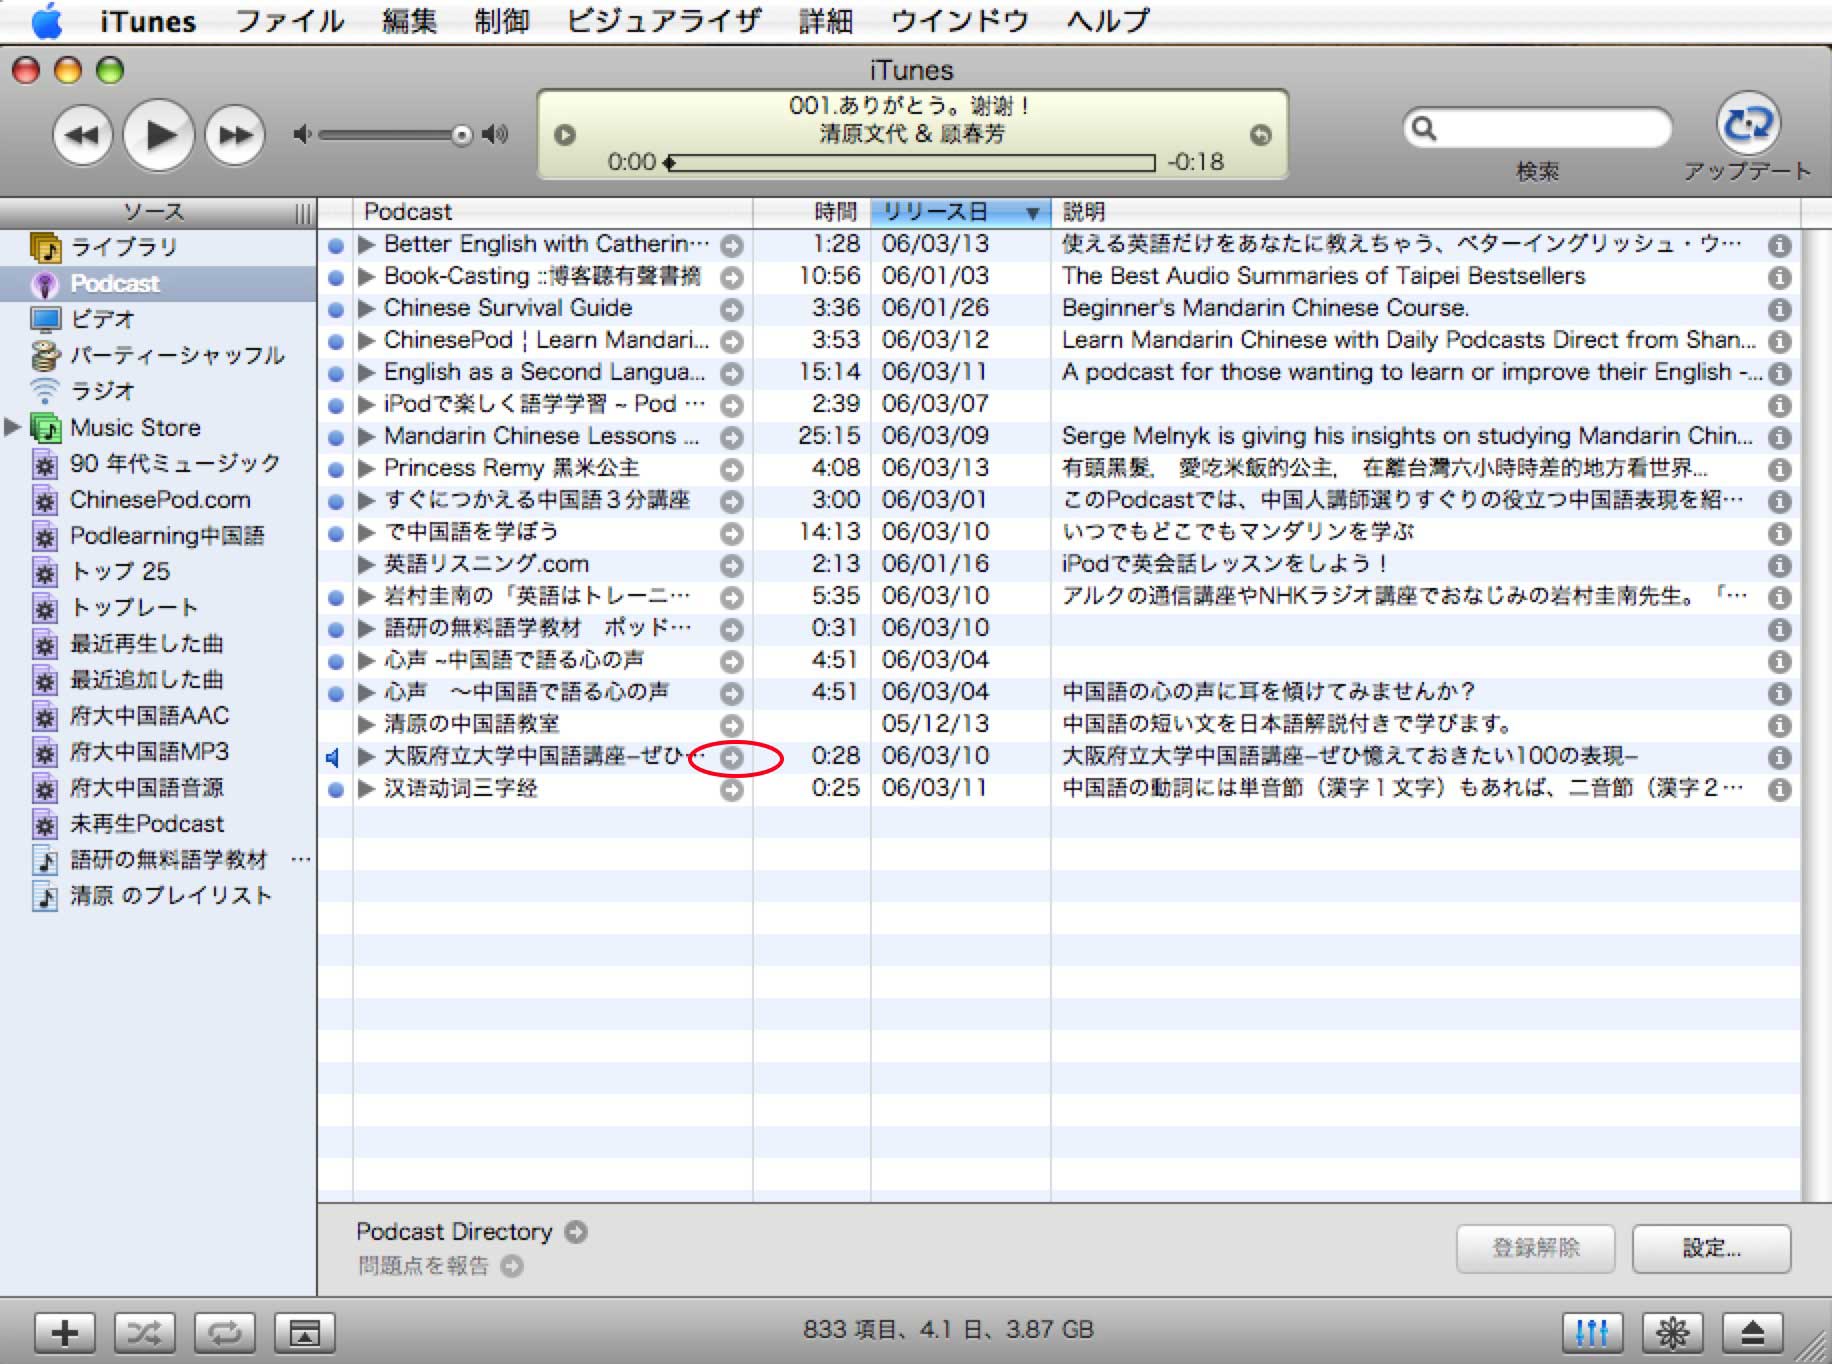This screenshot has height=1364, width=1832.
Task: Open the ビジュアライザ menu
Action: tap(663, 20)
